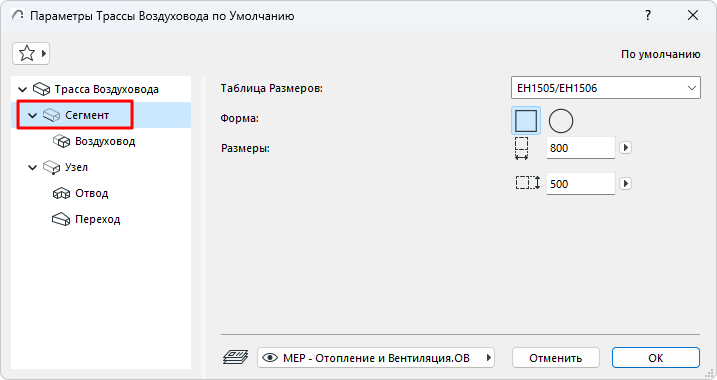Select the Воздуховод tree item
The image size is (717, 380).
click(x=105, y=141)
